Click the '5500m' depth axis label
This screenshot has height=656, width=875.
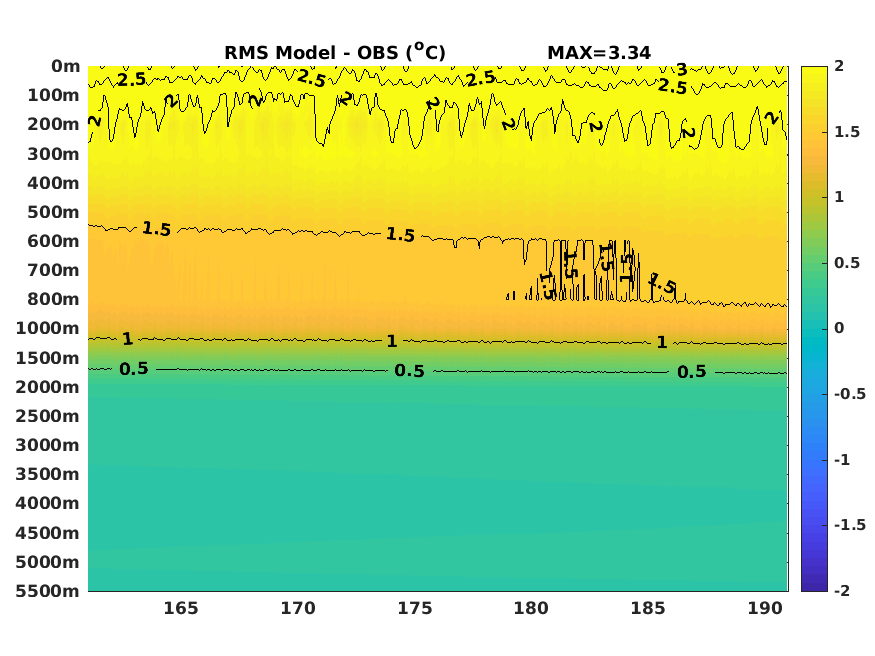coord(48,591)
